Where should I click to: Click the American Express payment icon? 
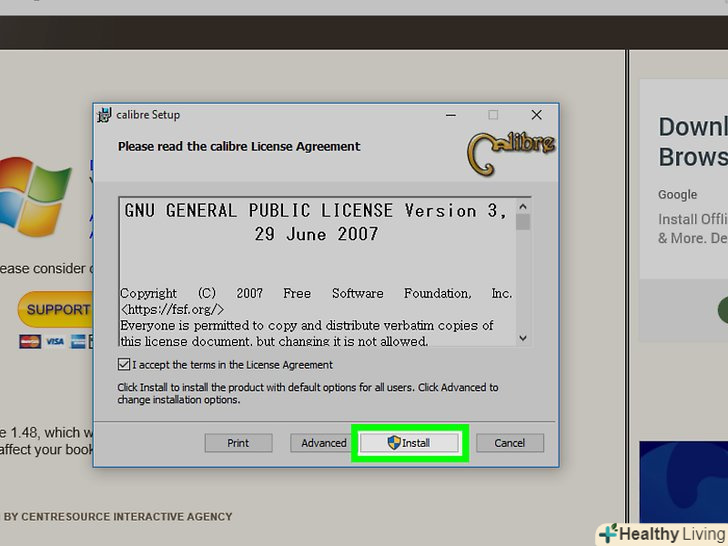coord(78,342)
